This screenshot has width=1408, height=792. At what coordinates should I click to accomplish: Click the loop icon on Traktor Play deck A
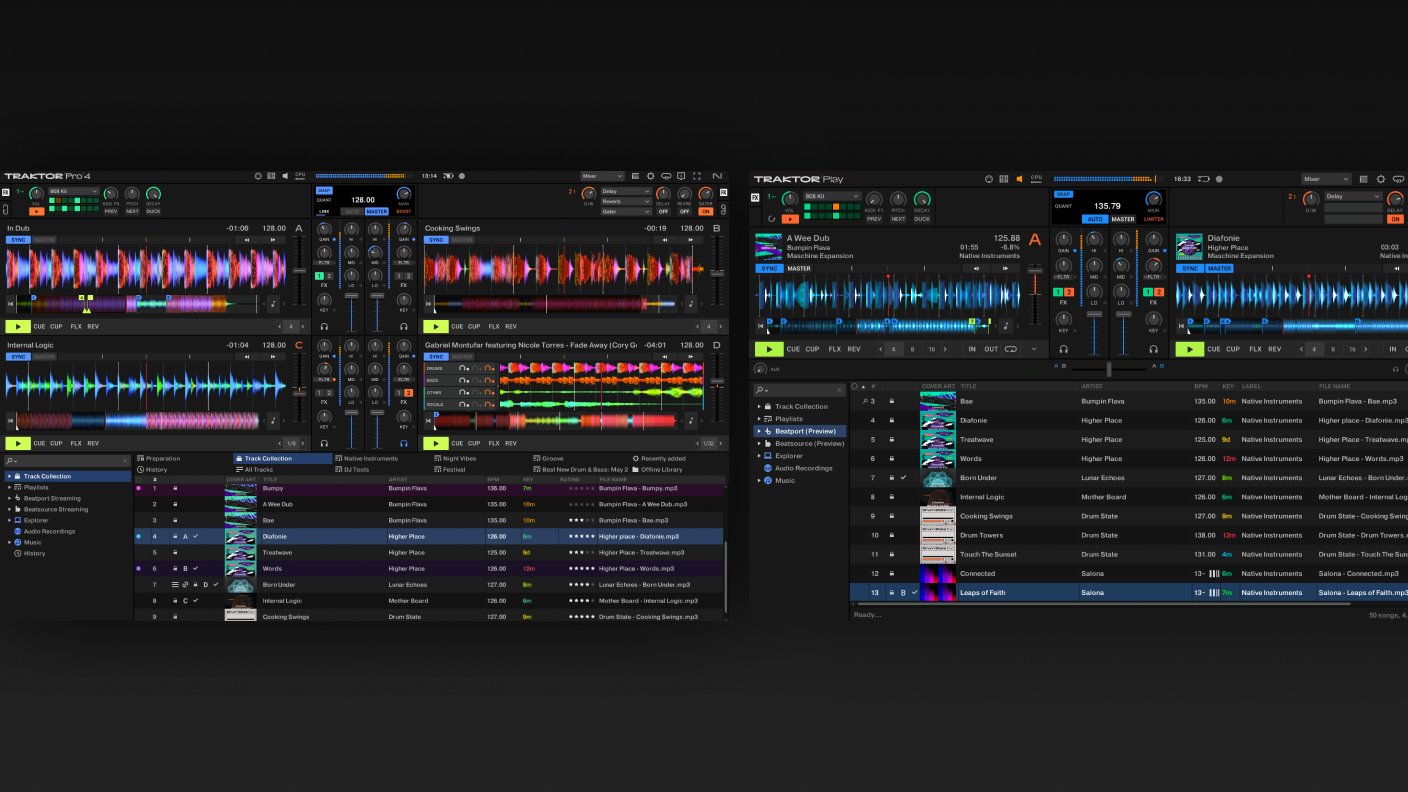(1011, 349)
